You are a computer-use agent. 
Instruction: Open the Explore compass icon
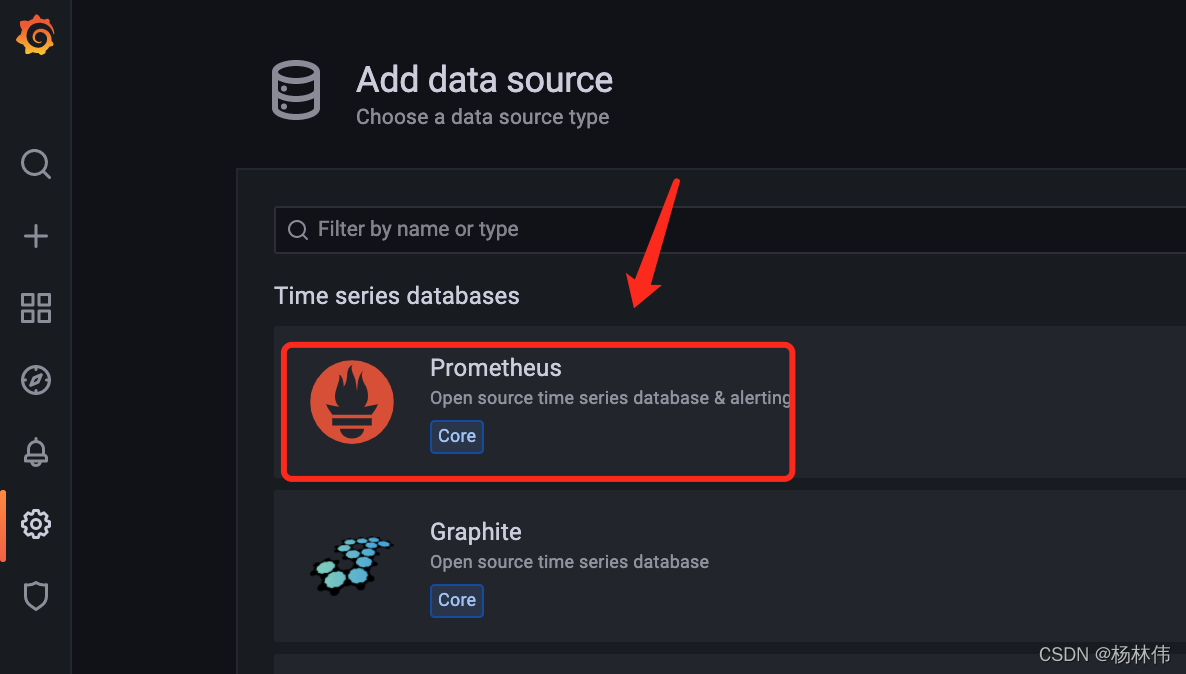36,380
